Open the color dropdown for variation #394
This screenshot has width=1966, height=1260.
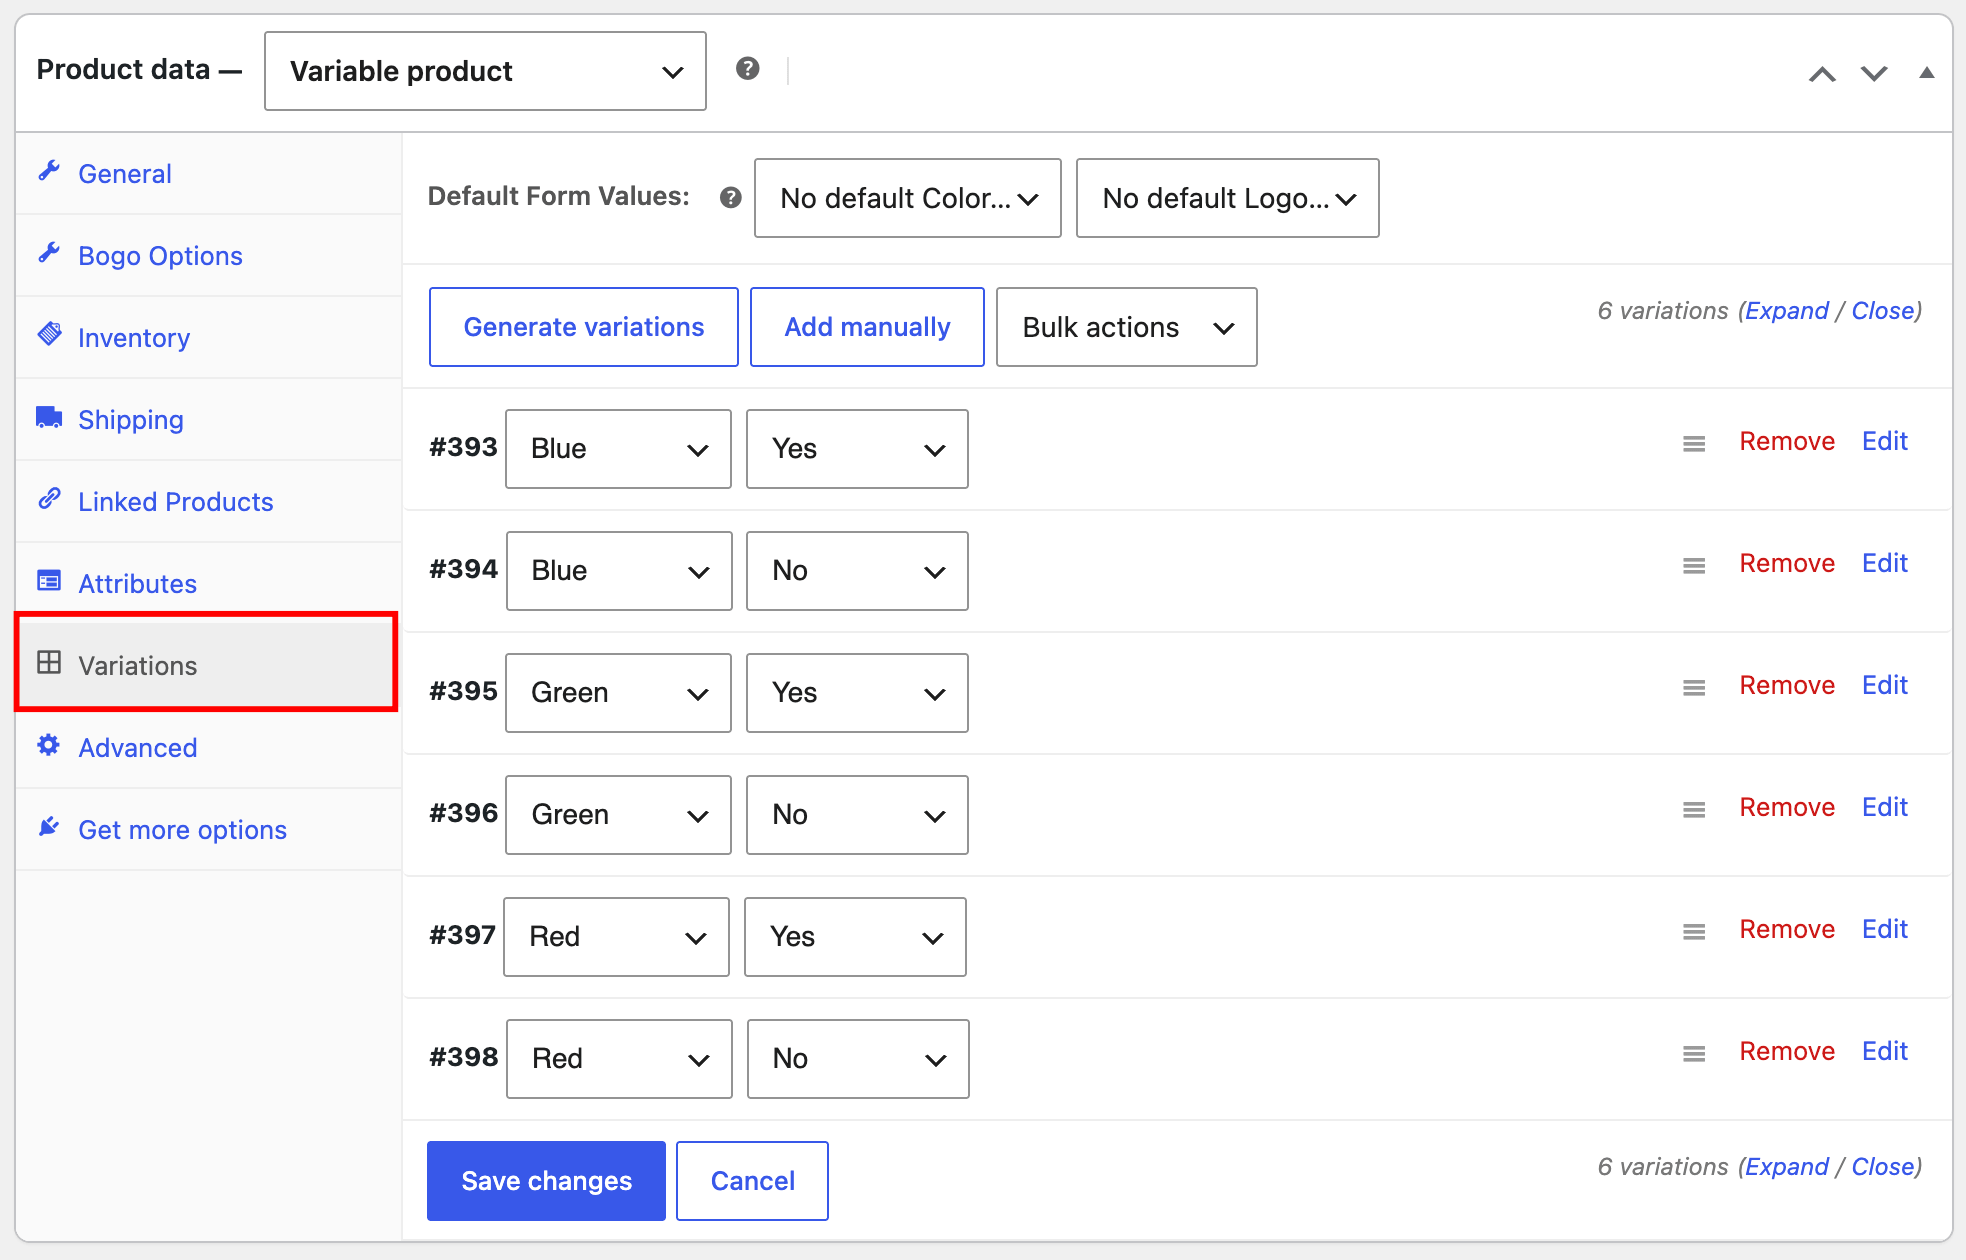619,571
